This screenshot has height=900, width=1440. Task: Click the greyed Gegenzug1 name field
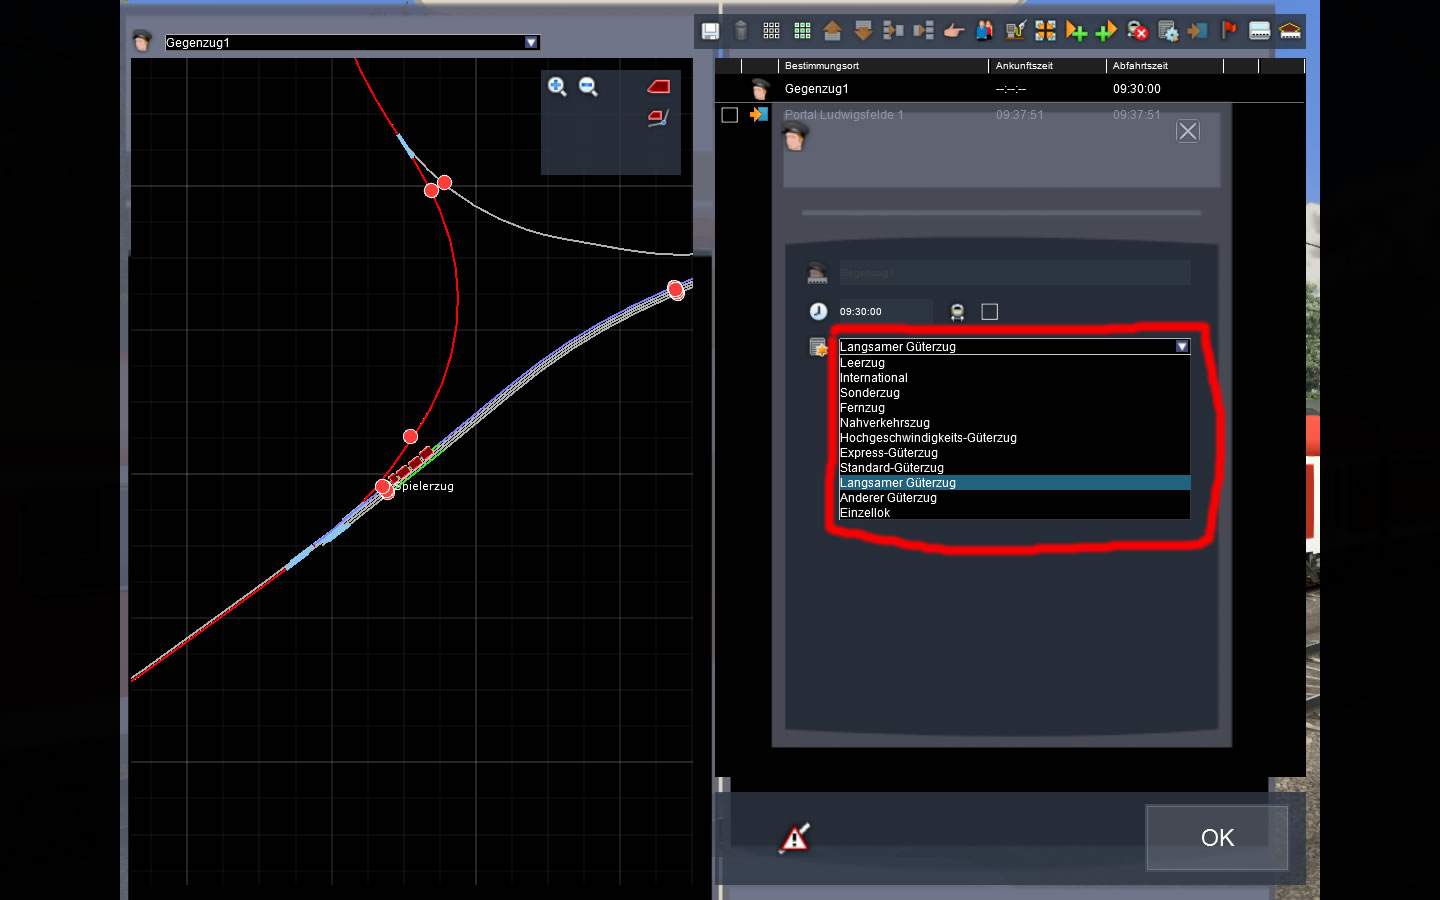1014,273
